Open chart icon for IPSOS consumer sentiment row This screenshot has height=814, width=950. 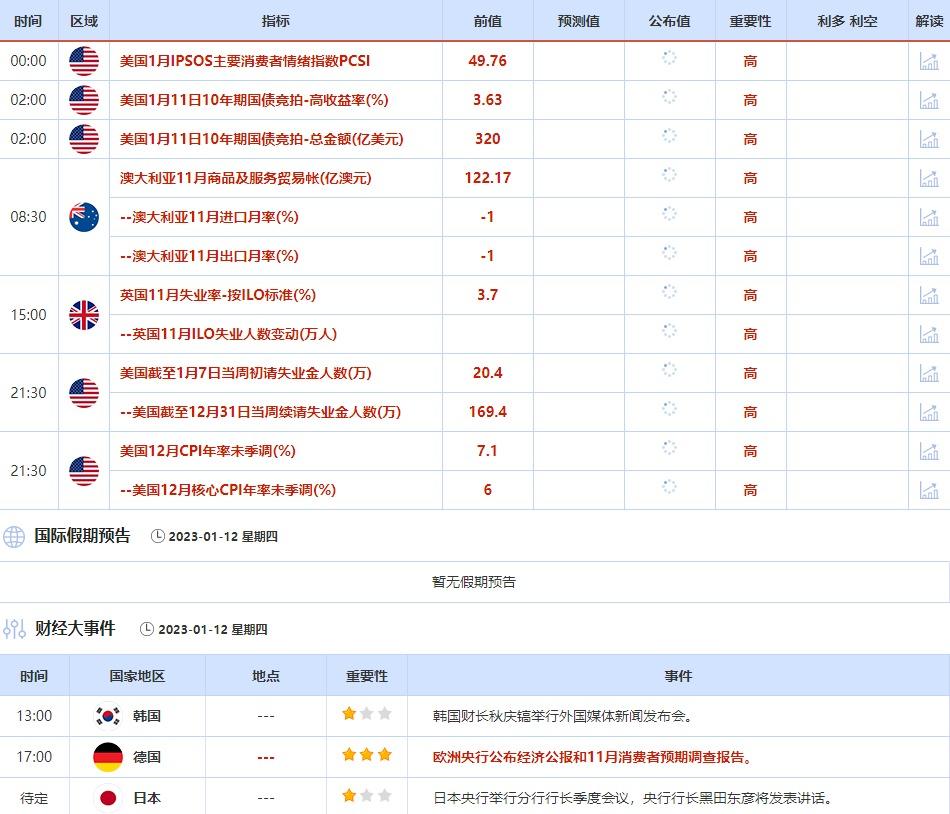click(x=928, y=61)
